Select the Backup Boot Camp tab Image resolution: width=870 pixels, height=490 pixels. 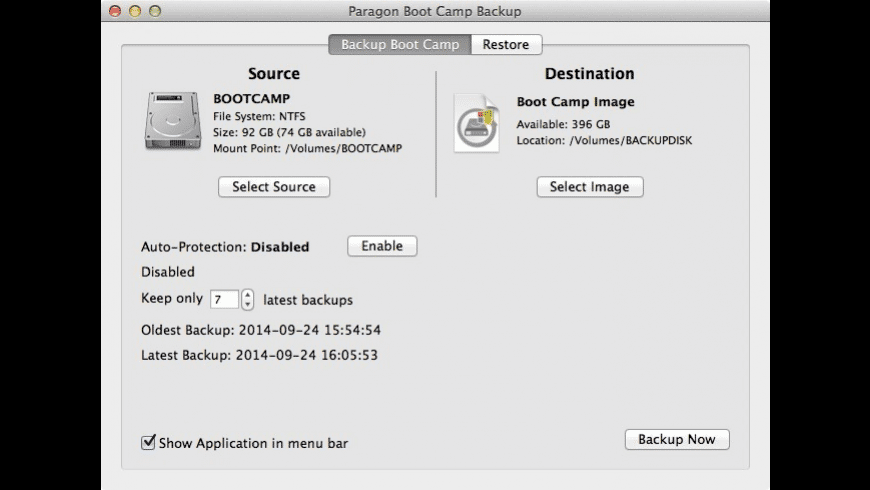(x=400, y=45)
